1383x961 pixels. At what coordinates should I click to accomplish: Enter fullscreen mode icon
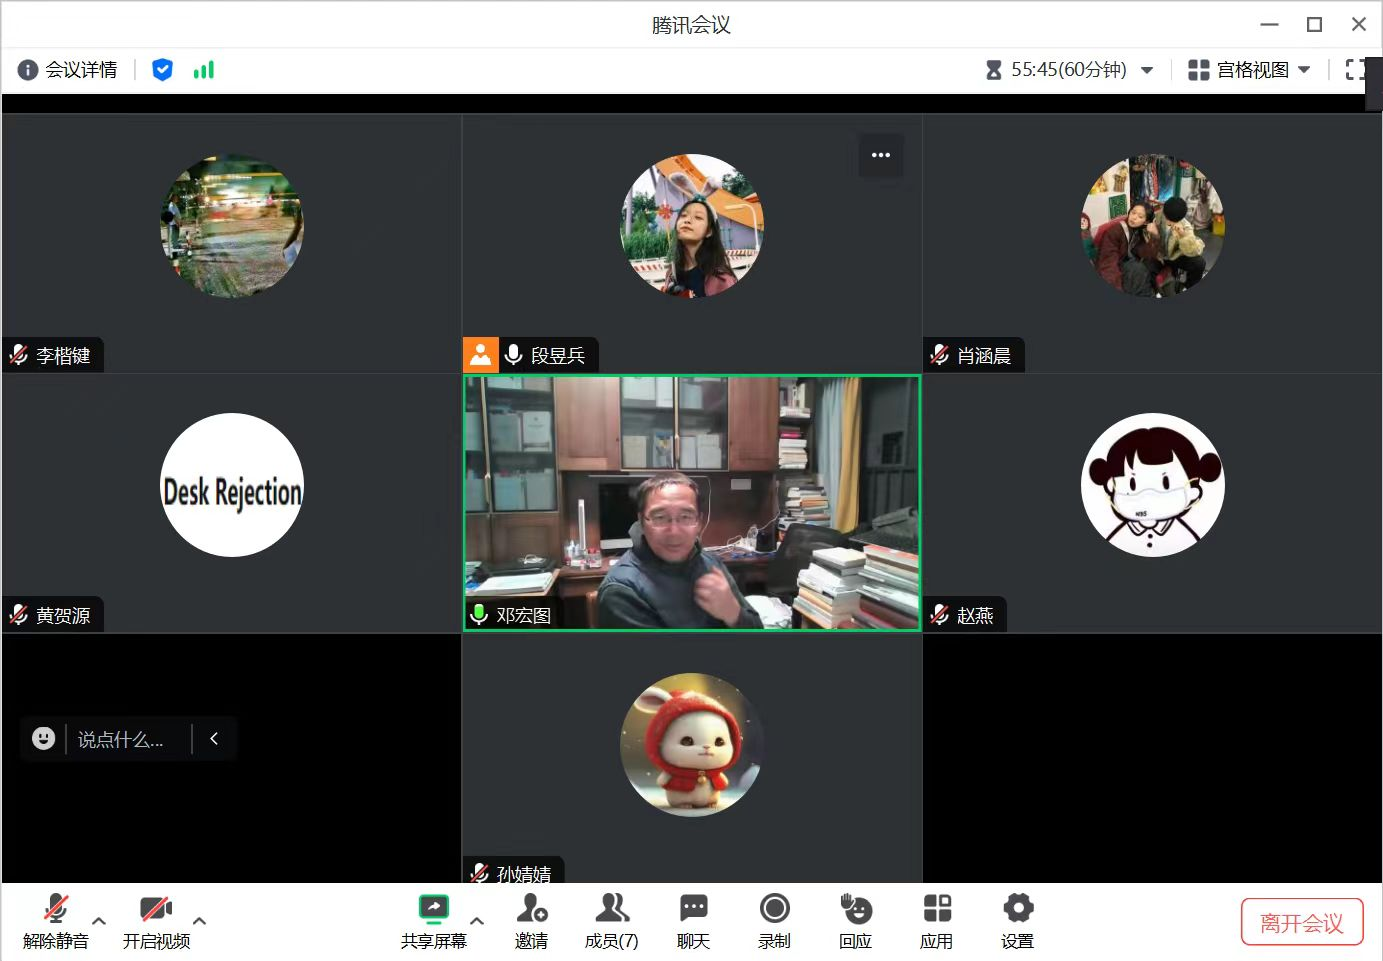(1355, 70)
